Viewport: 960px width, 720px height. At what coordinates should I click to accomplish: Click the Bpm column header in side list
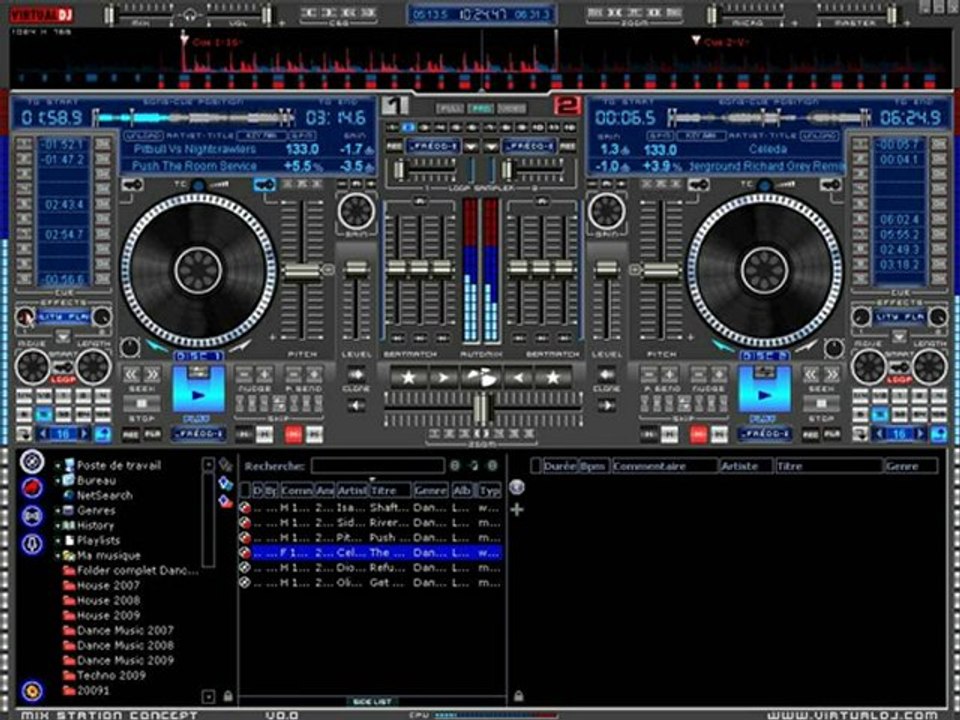click(x=593, y=466)
